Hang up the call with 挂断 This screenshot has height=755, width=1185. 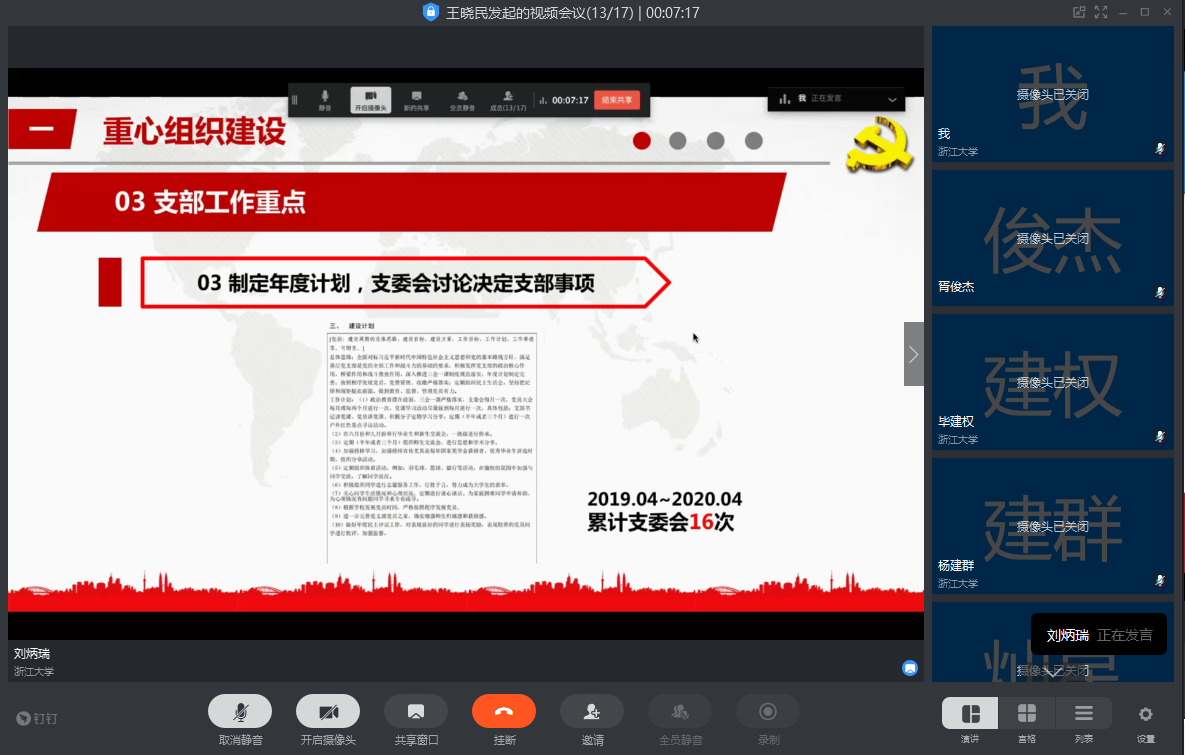504,711
